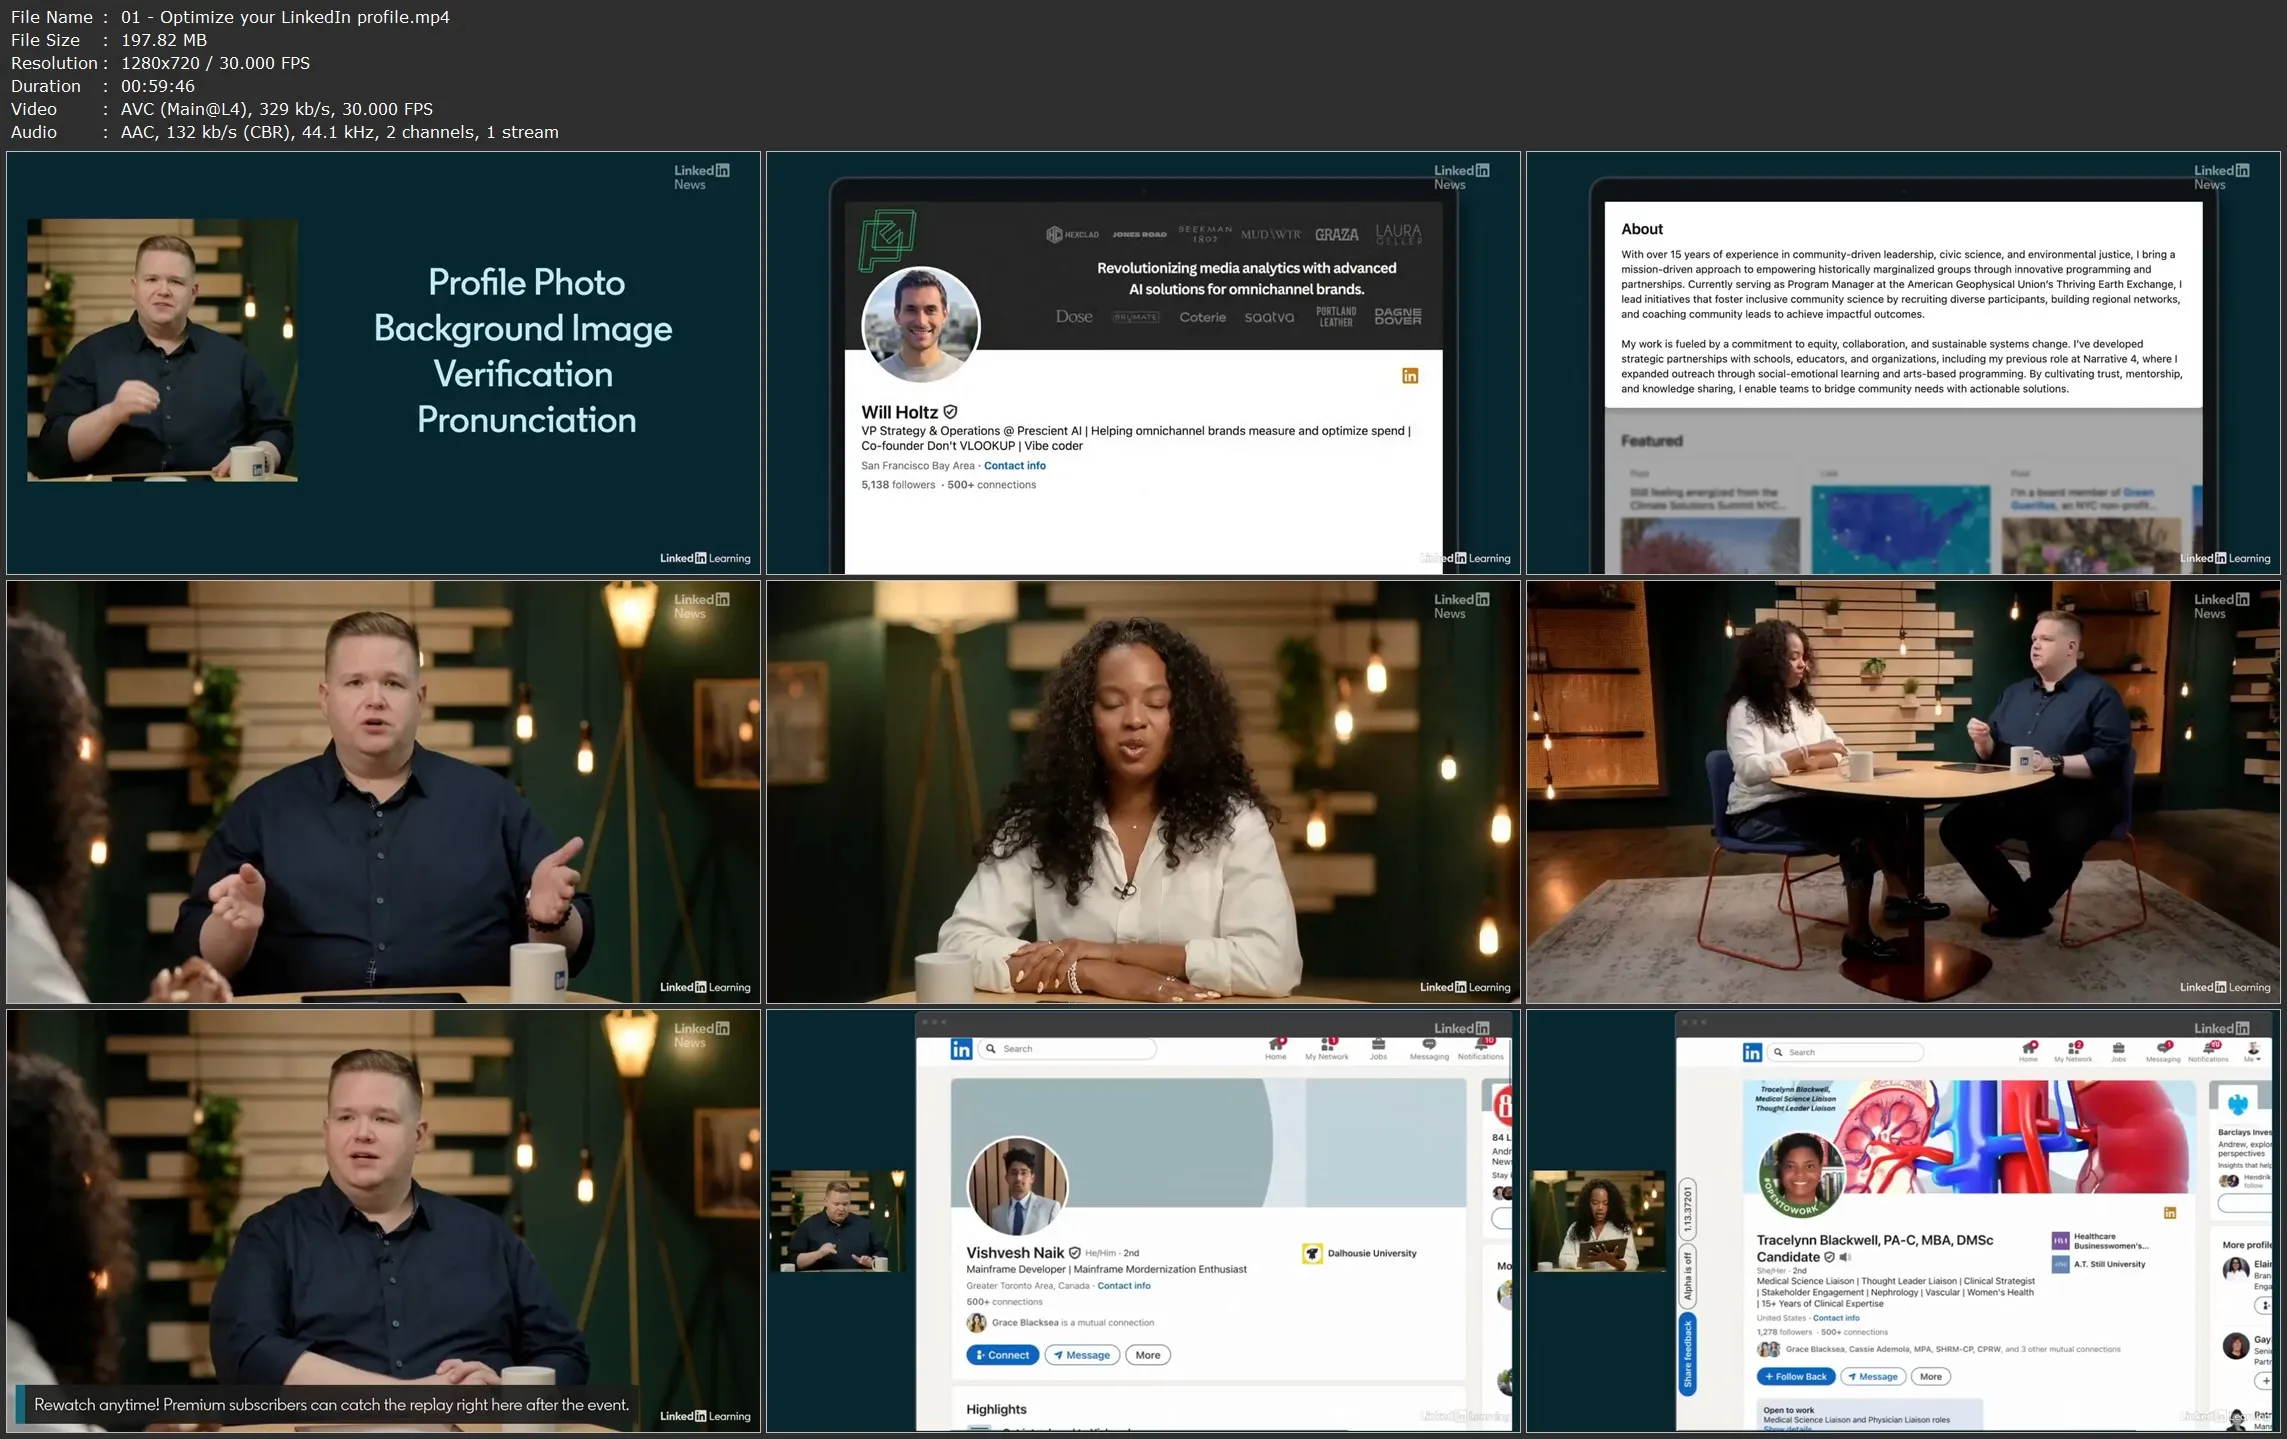The width and height of the screenshot is (2287, 1439).
Task: Open Messaging on Vishvesh Naik's page
Action: [1429, 1049]
